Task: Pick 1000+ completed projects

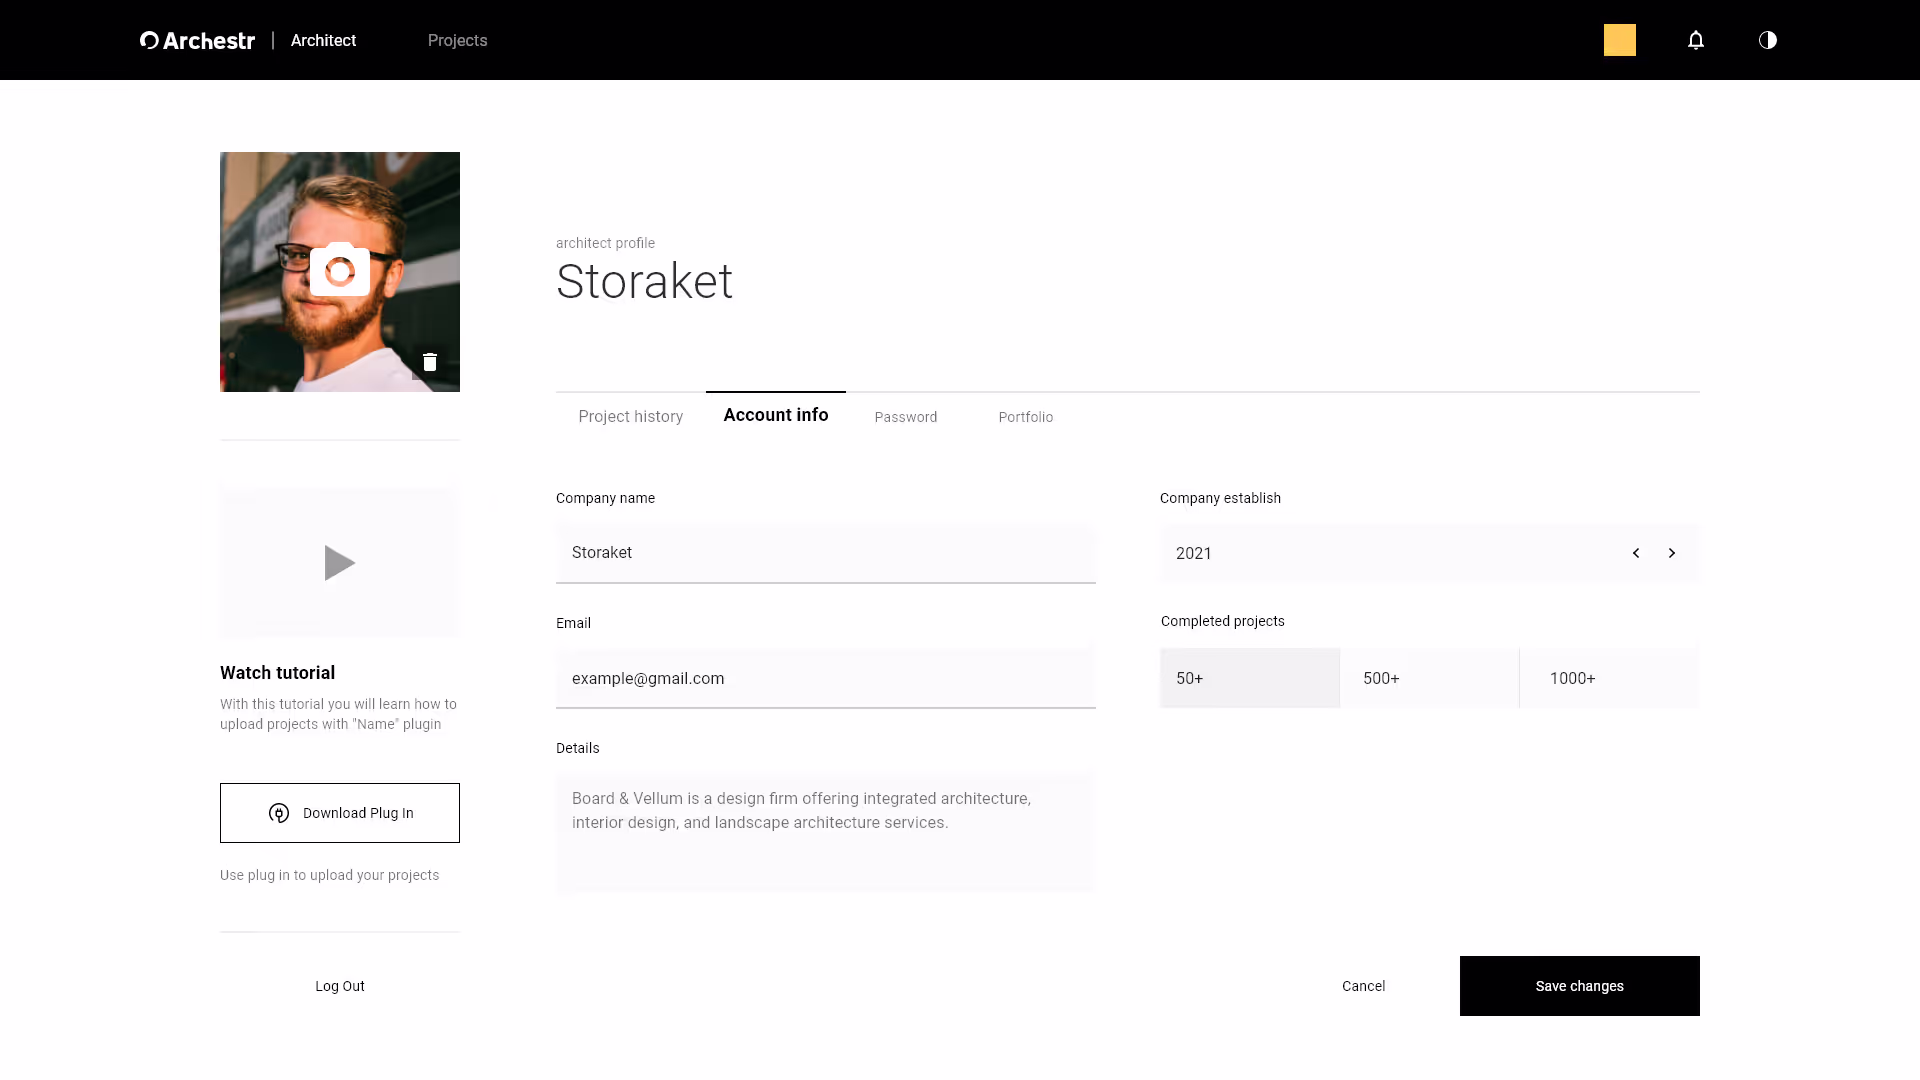Action: click(x=1610, y=678)
